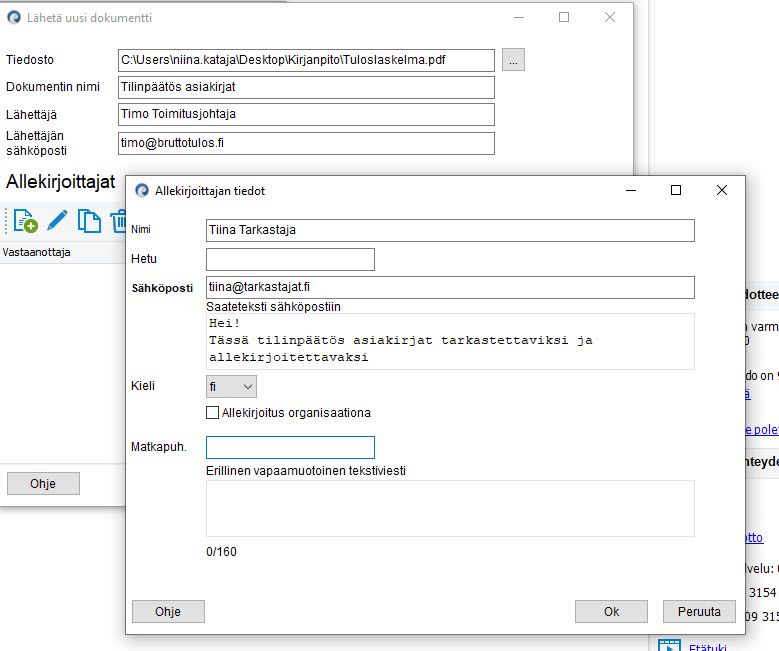Click the Allekirjoittajan tiedot title bar app icon

point(142,191)
